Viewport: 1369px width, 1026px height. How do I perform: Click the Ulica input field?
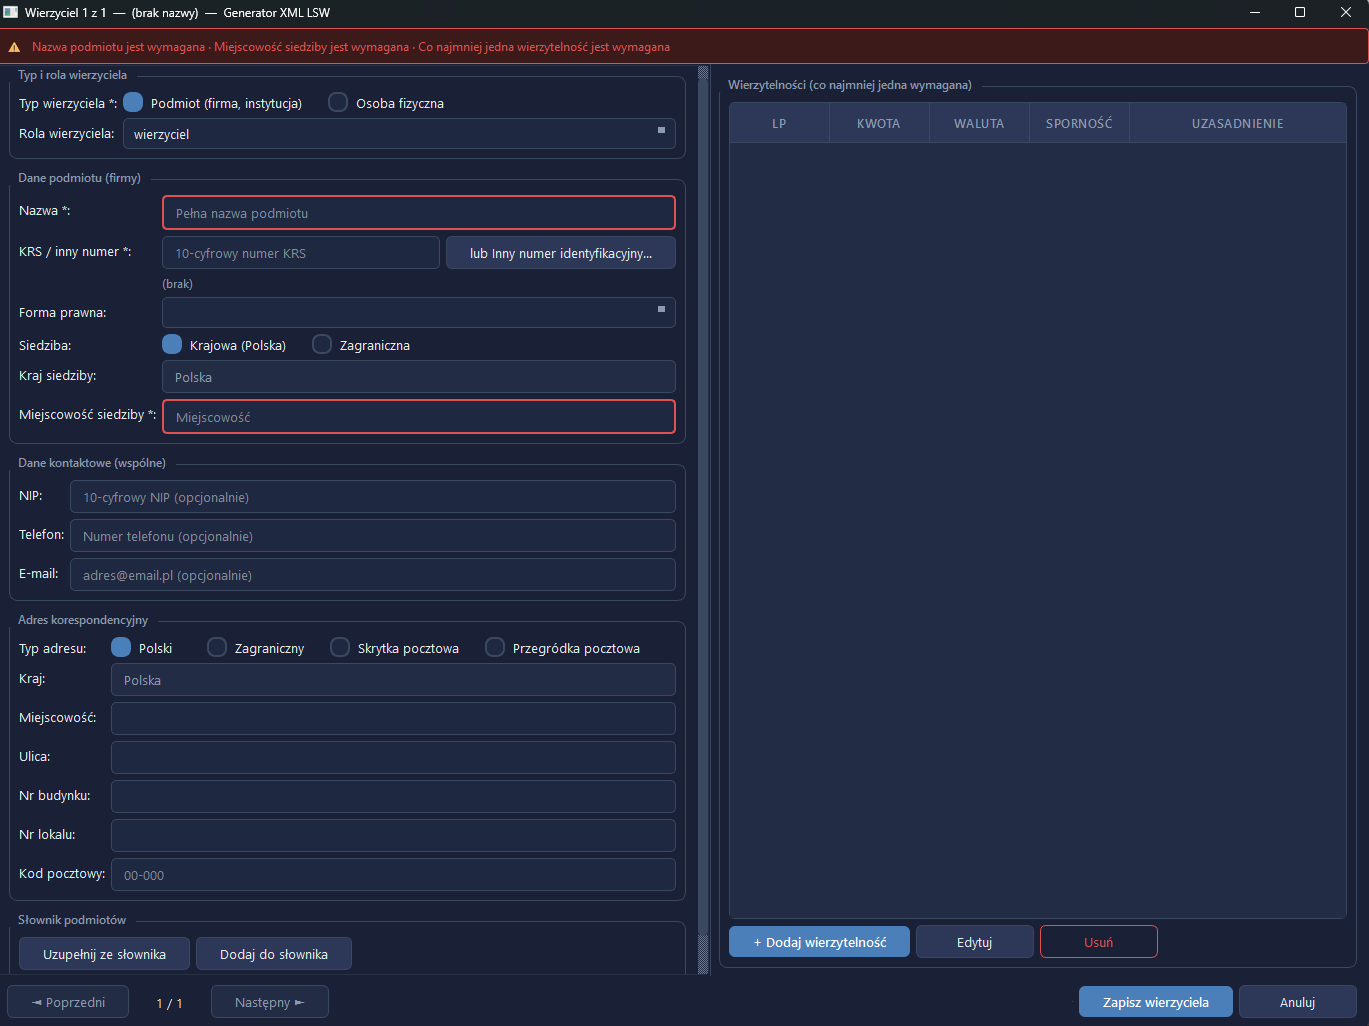point(393,758)
